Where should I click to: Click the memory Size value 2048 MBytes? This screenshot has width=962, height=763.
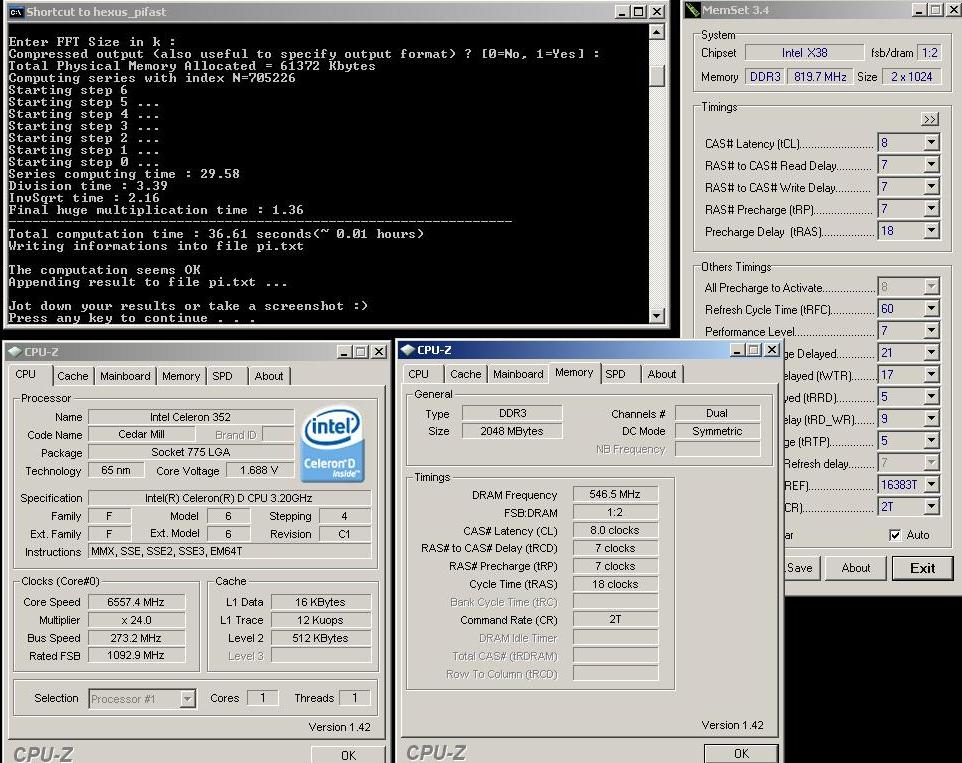pyautogui.click(x=512, y=431)
